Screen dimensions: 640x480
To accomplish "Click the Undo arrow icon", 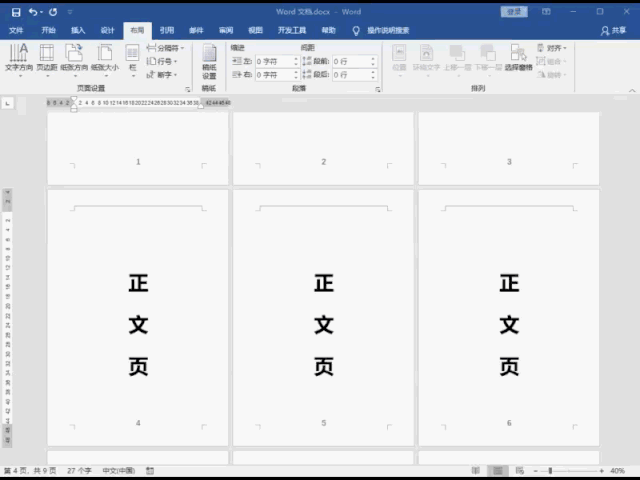I will (33, 12).
